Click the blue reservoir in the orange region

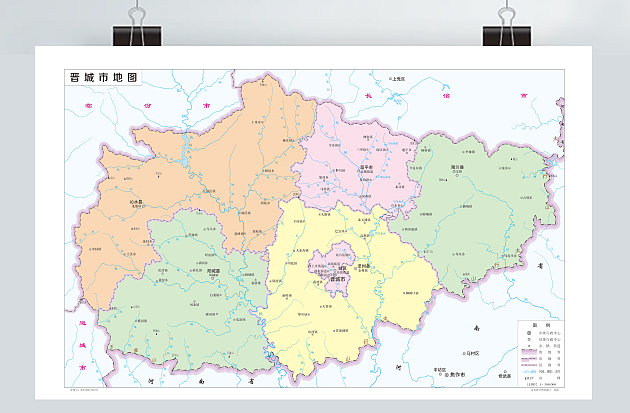[x=186, y=160]
